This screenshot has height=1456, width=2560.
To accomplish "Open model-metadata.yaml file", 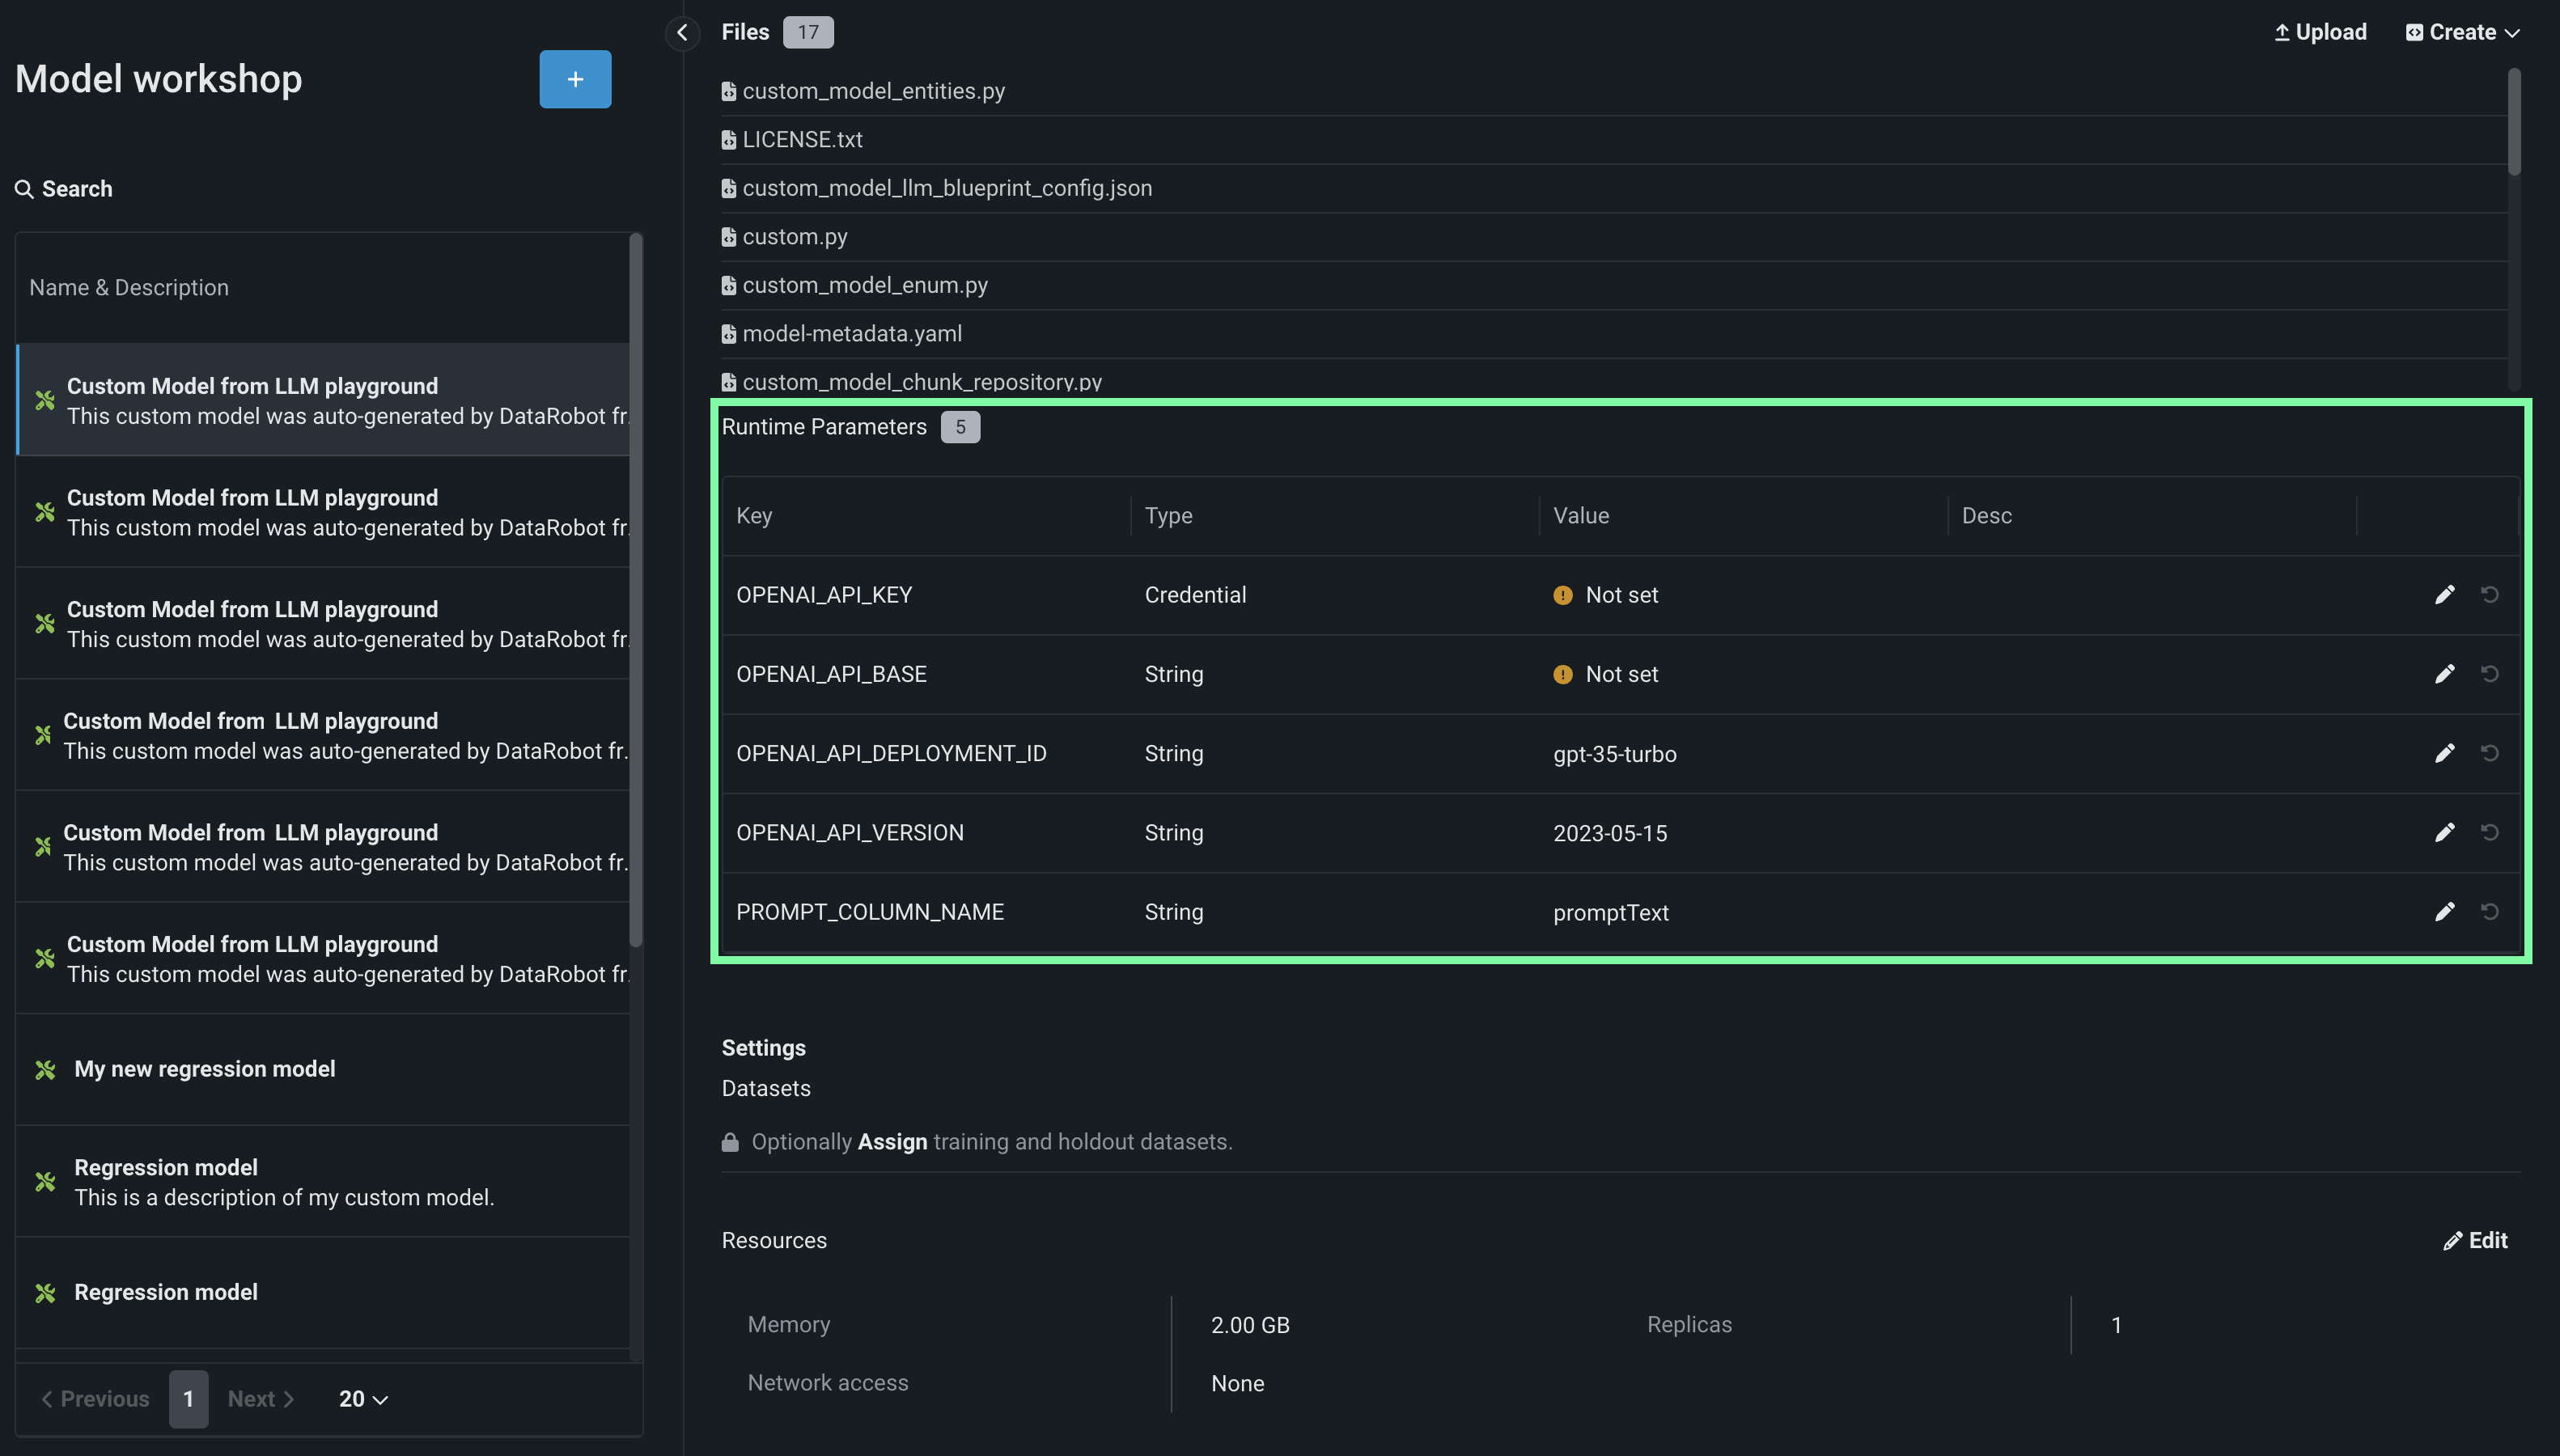I will tap(851, 334).
